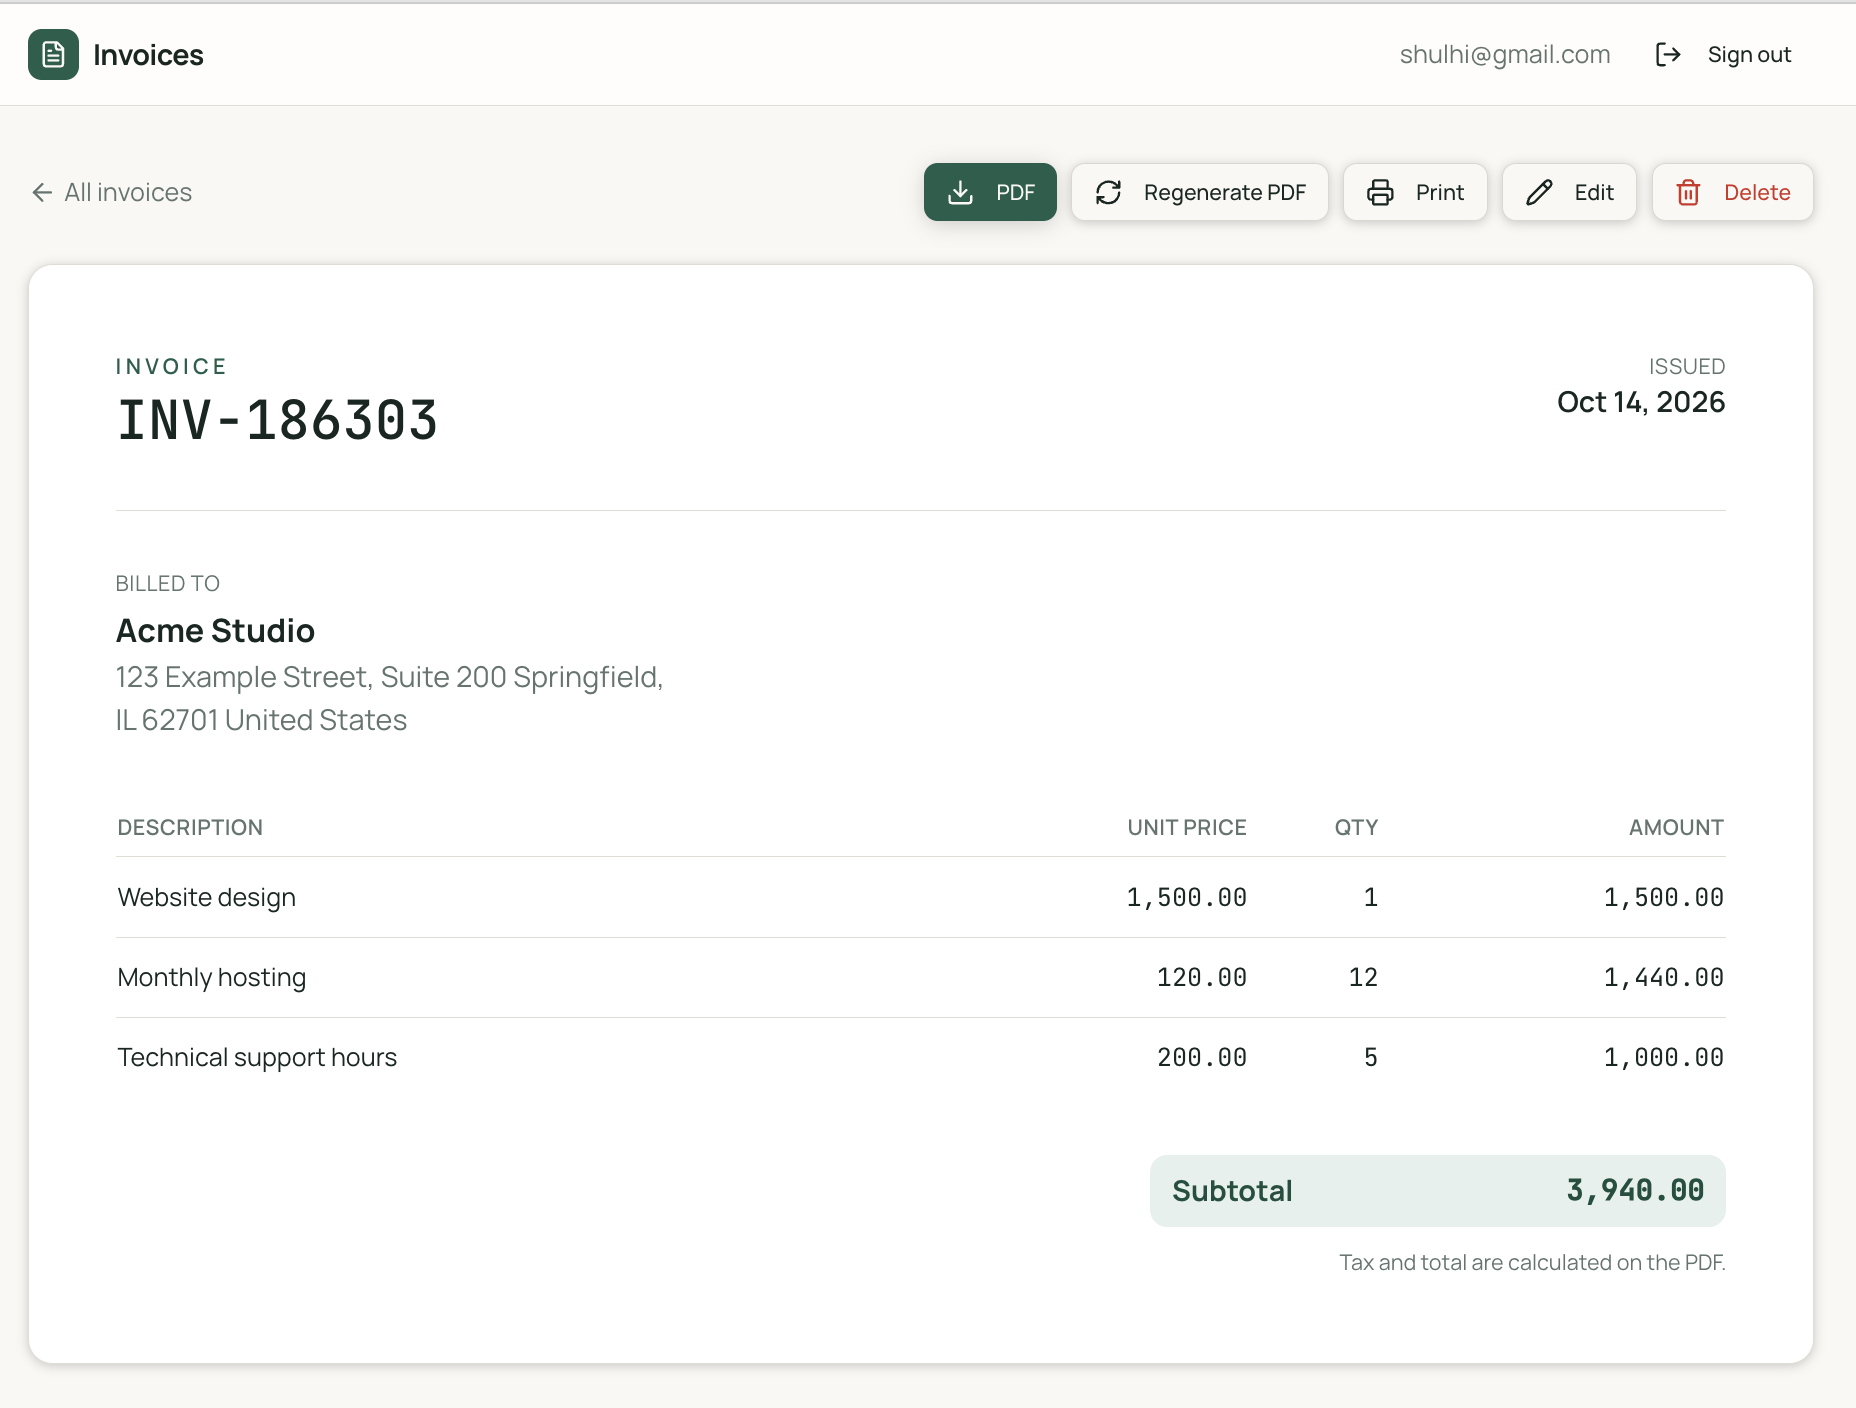Viewport: 1856px width, 1408px height.
Task: Click the Website design description
Action: coord(207,897)
